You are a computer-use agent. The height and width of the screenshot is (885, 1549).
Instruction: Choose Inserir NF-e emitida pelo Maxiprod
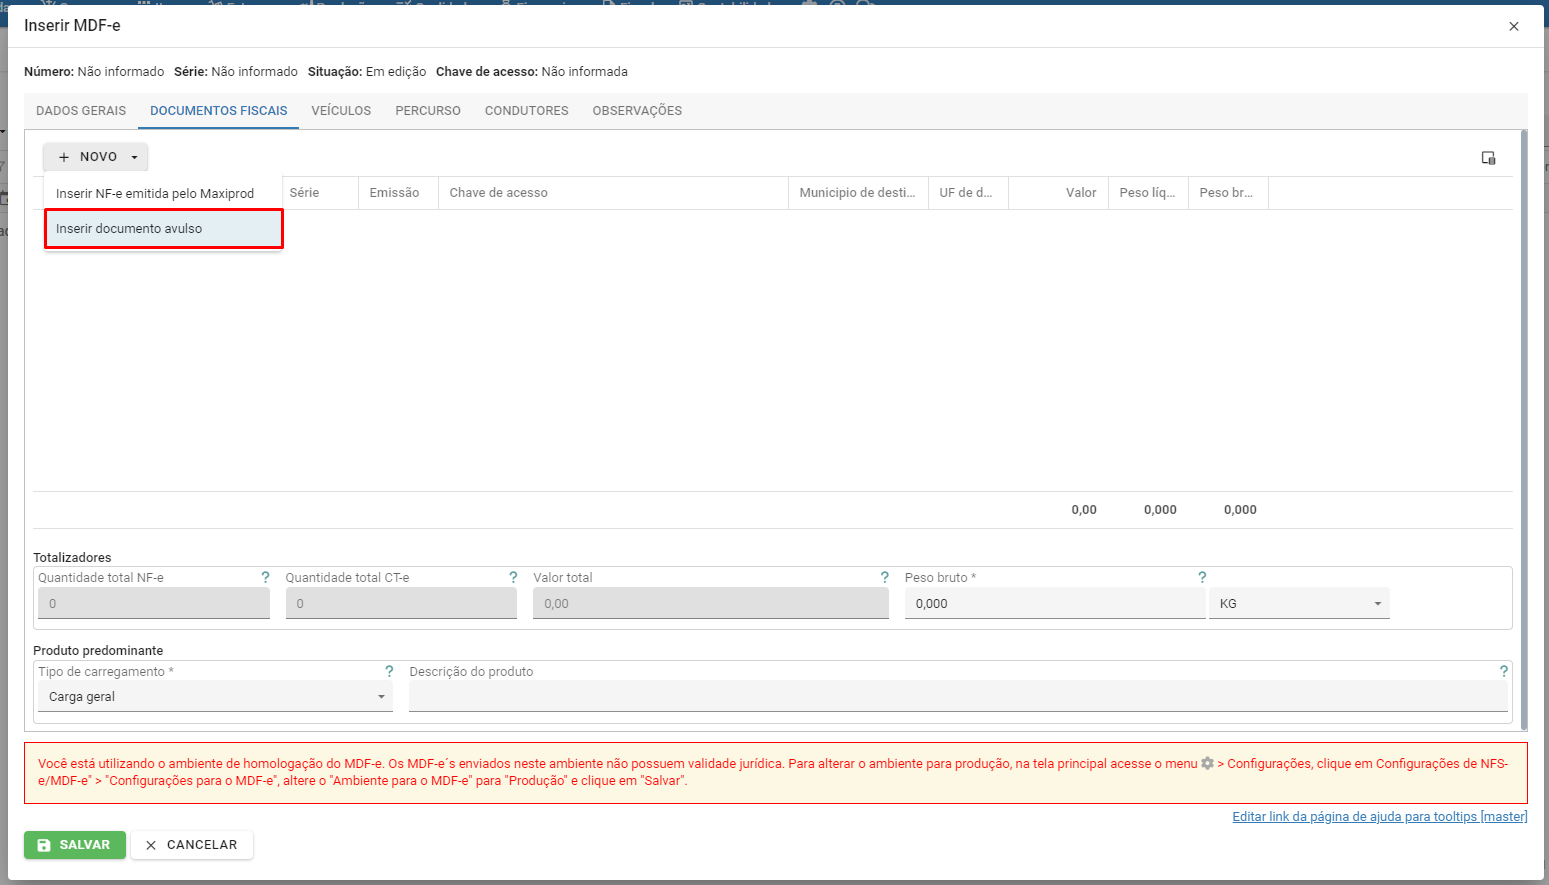pyautogui.click(x=155, y=194)
